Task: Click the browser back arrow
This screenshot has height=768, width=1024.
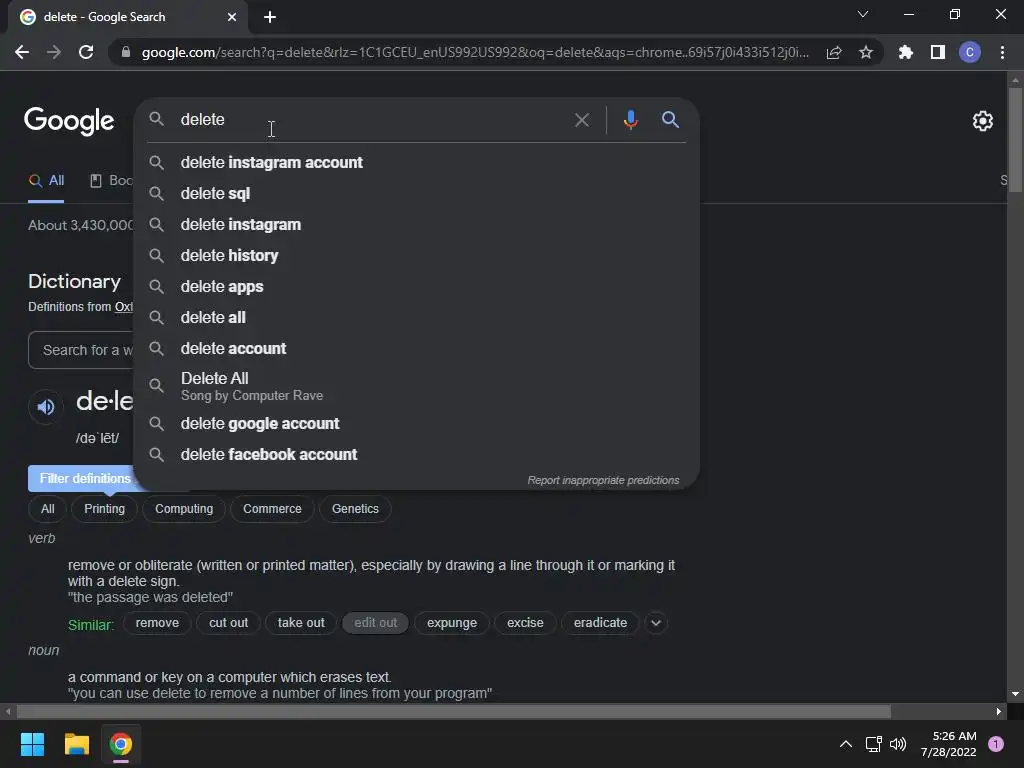Action: (x=22, y=52)
